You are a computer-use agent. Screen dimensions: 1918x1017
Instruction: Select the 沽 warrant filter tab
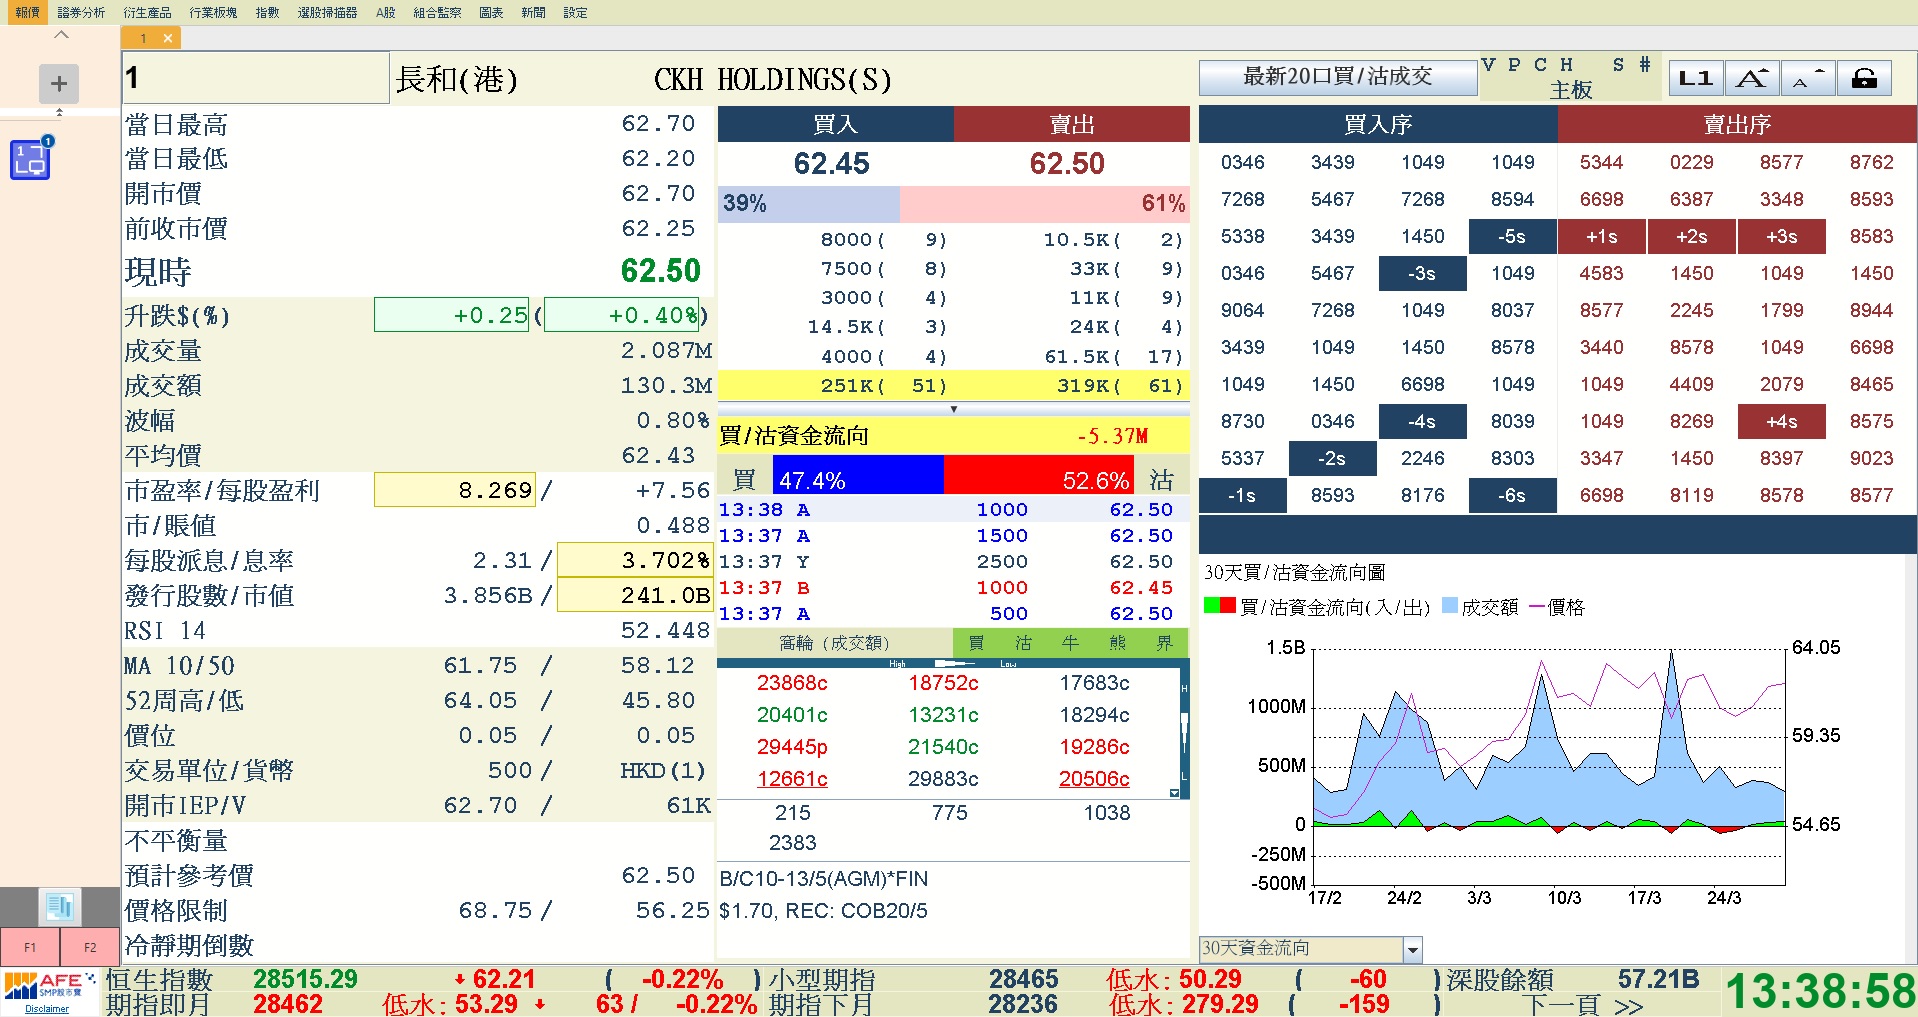[1023, 643]
